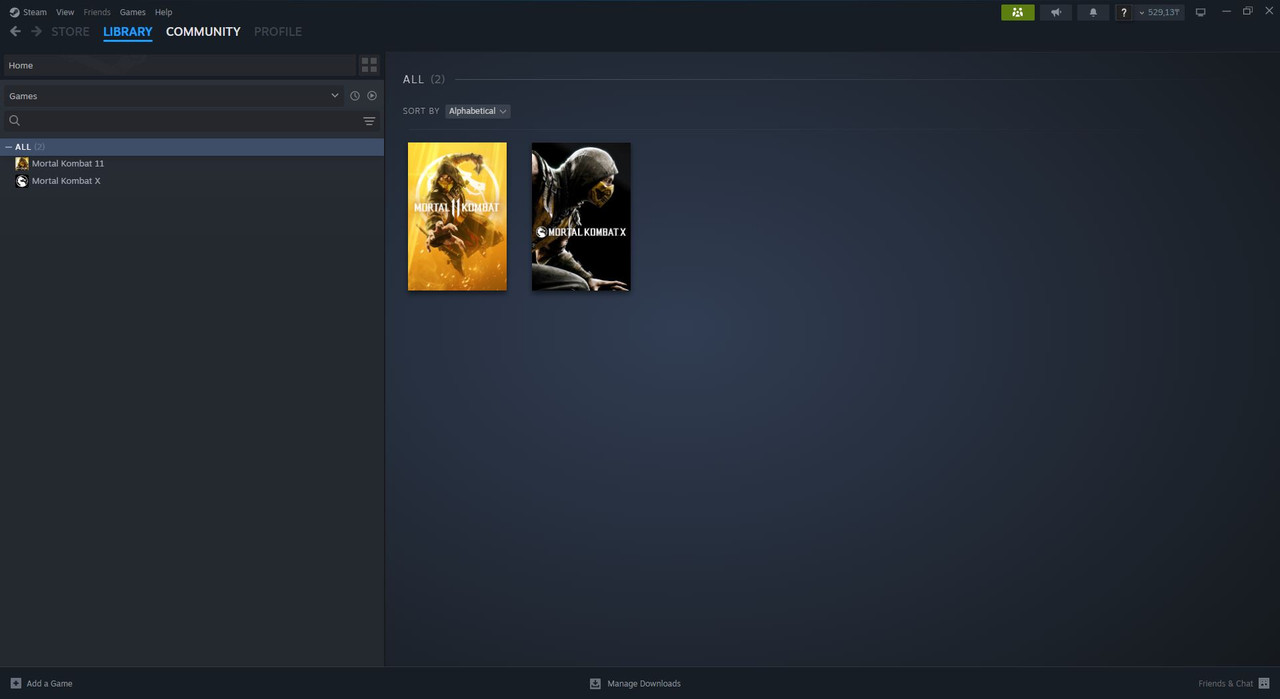Click the Steam logo menu

click(28, 12)
